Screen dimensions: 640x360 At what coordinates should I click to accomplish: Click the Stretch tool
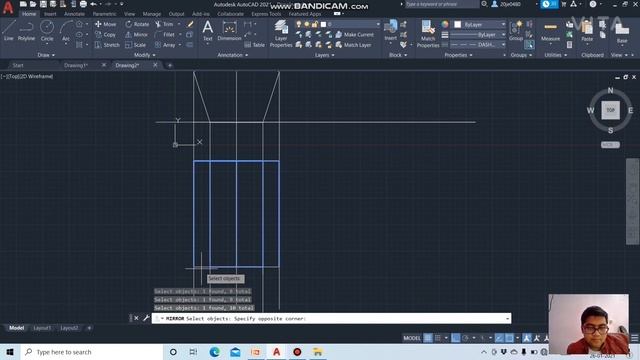pos(107,45)
